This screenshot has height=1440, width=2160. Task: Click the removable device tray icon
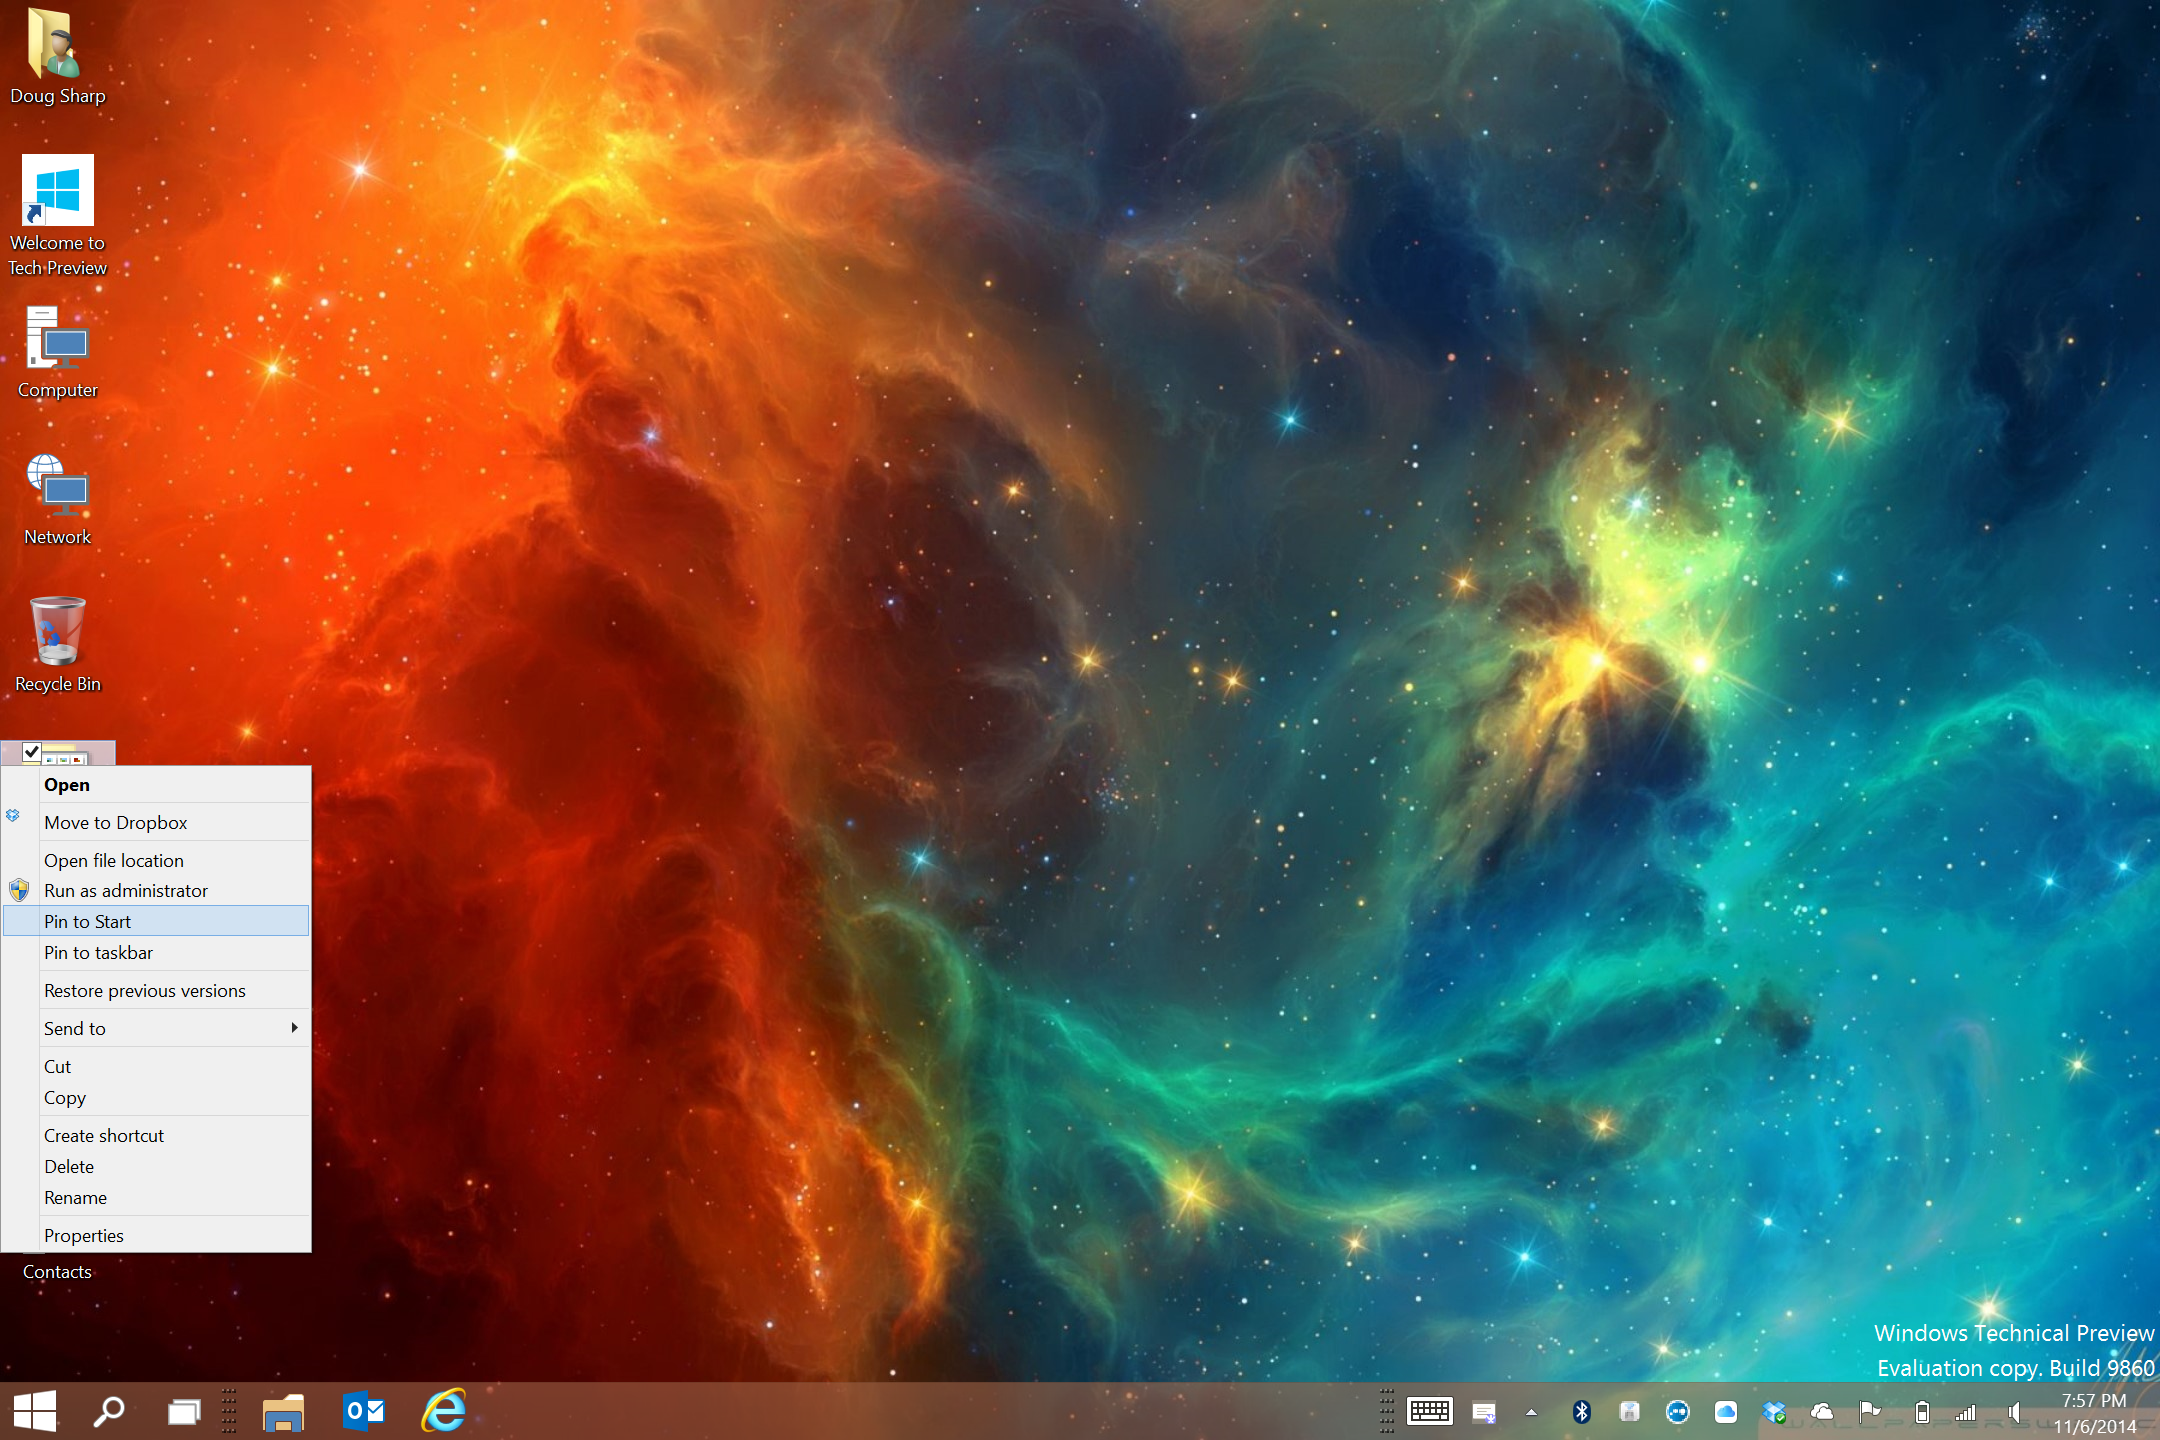pyautogui.click(x=1629, y=1412)
